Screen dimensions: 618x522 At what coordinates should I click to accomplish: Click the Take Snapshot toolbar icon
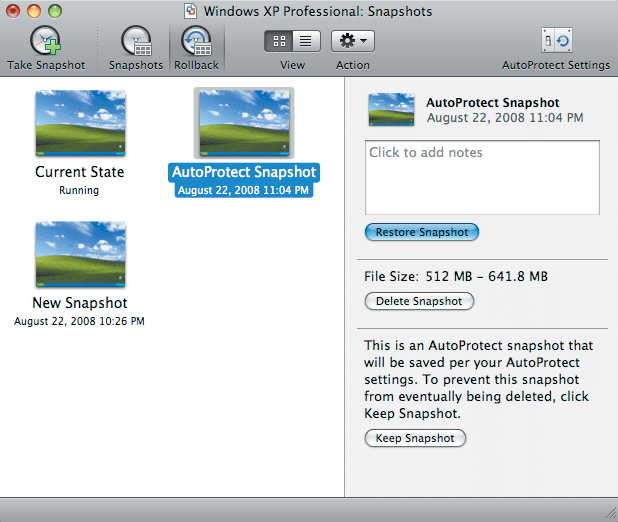click(x=46, y=41)
